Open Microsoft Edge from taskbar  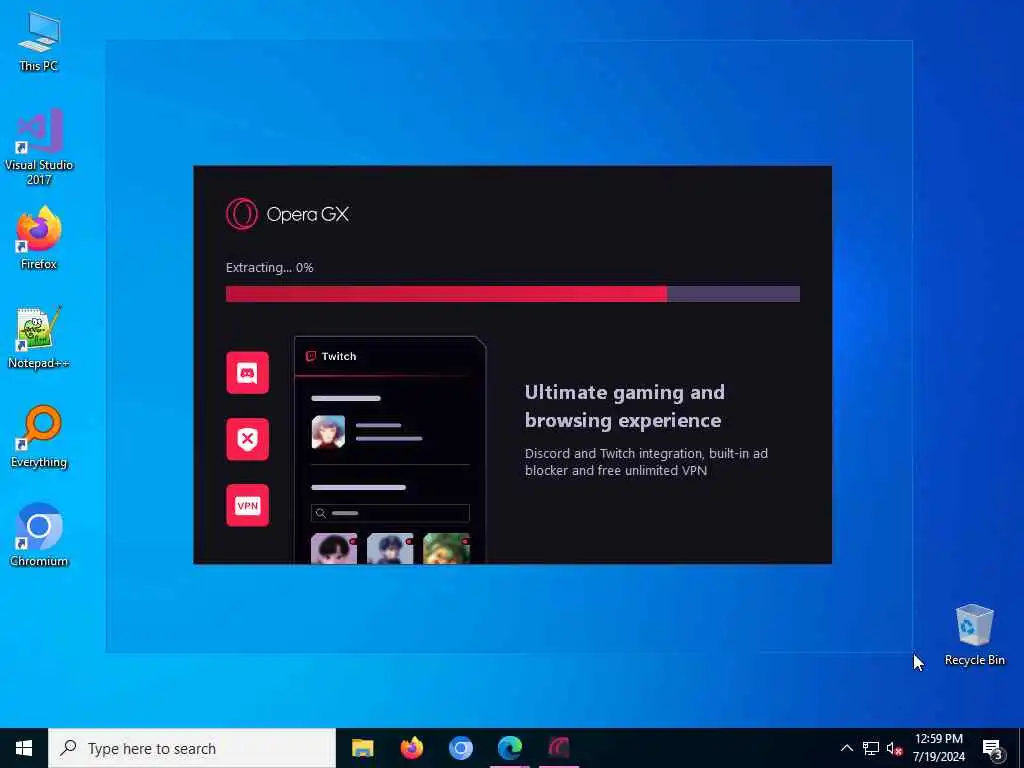509,748
